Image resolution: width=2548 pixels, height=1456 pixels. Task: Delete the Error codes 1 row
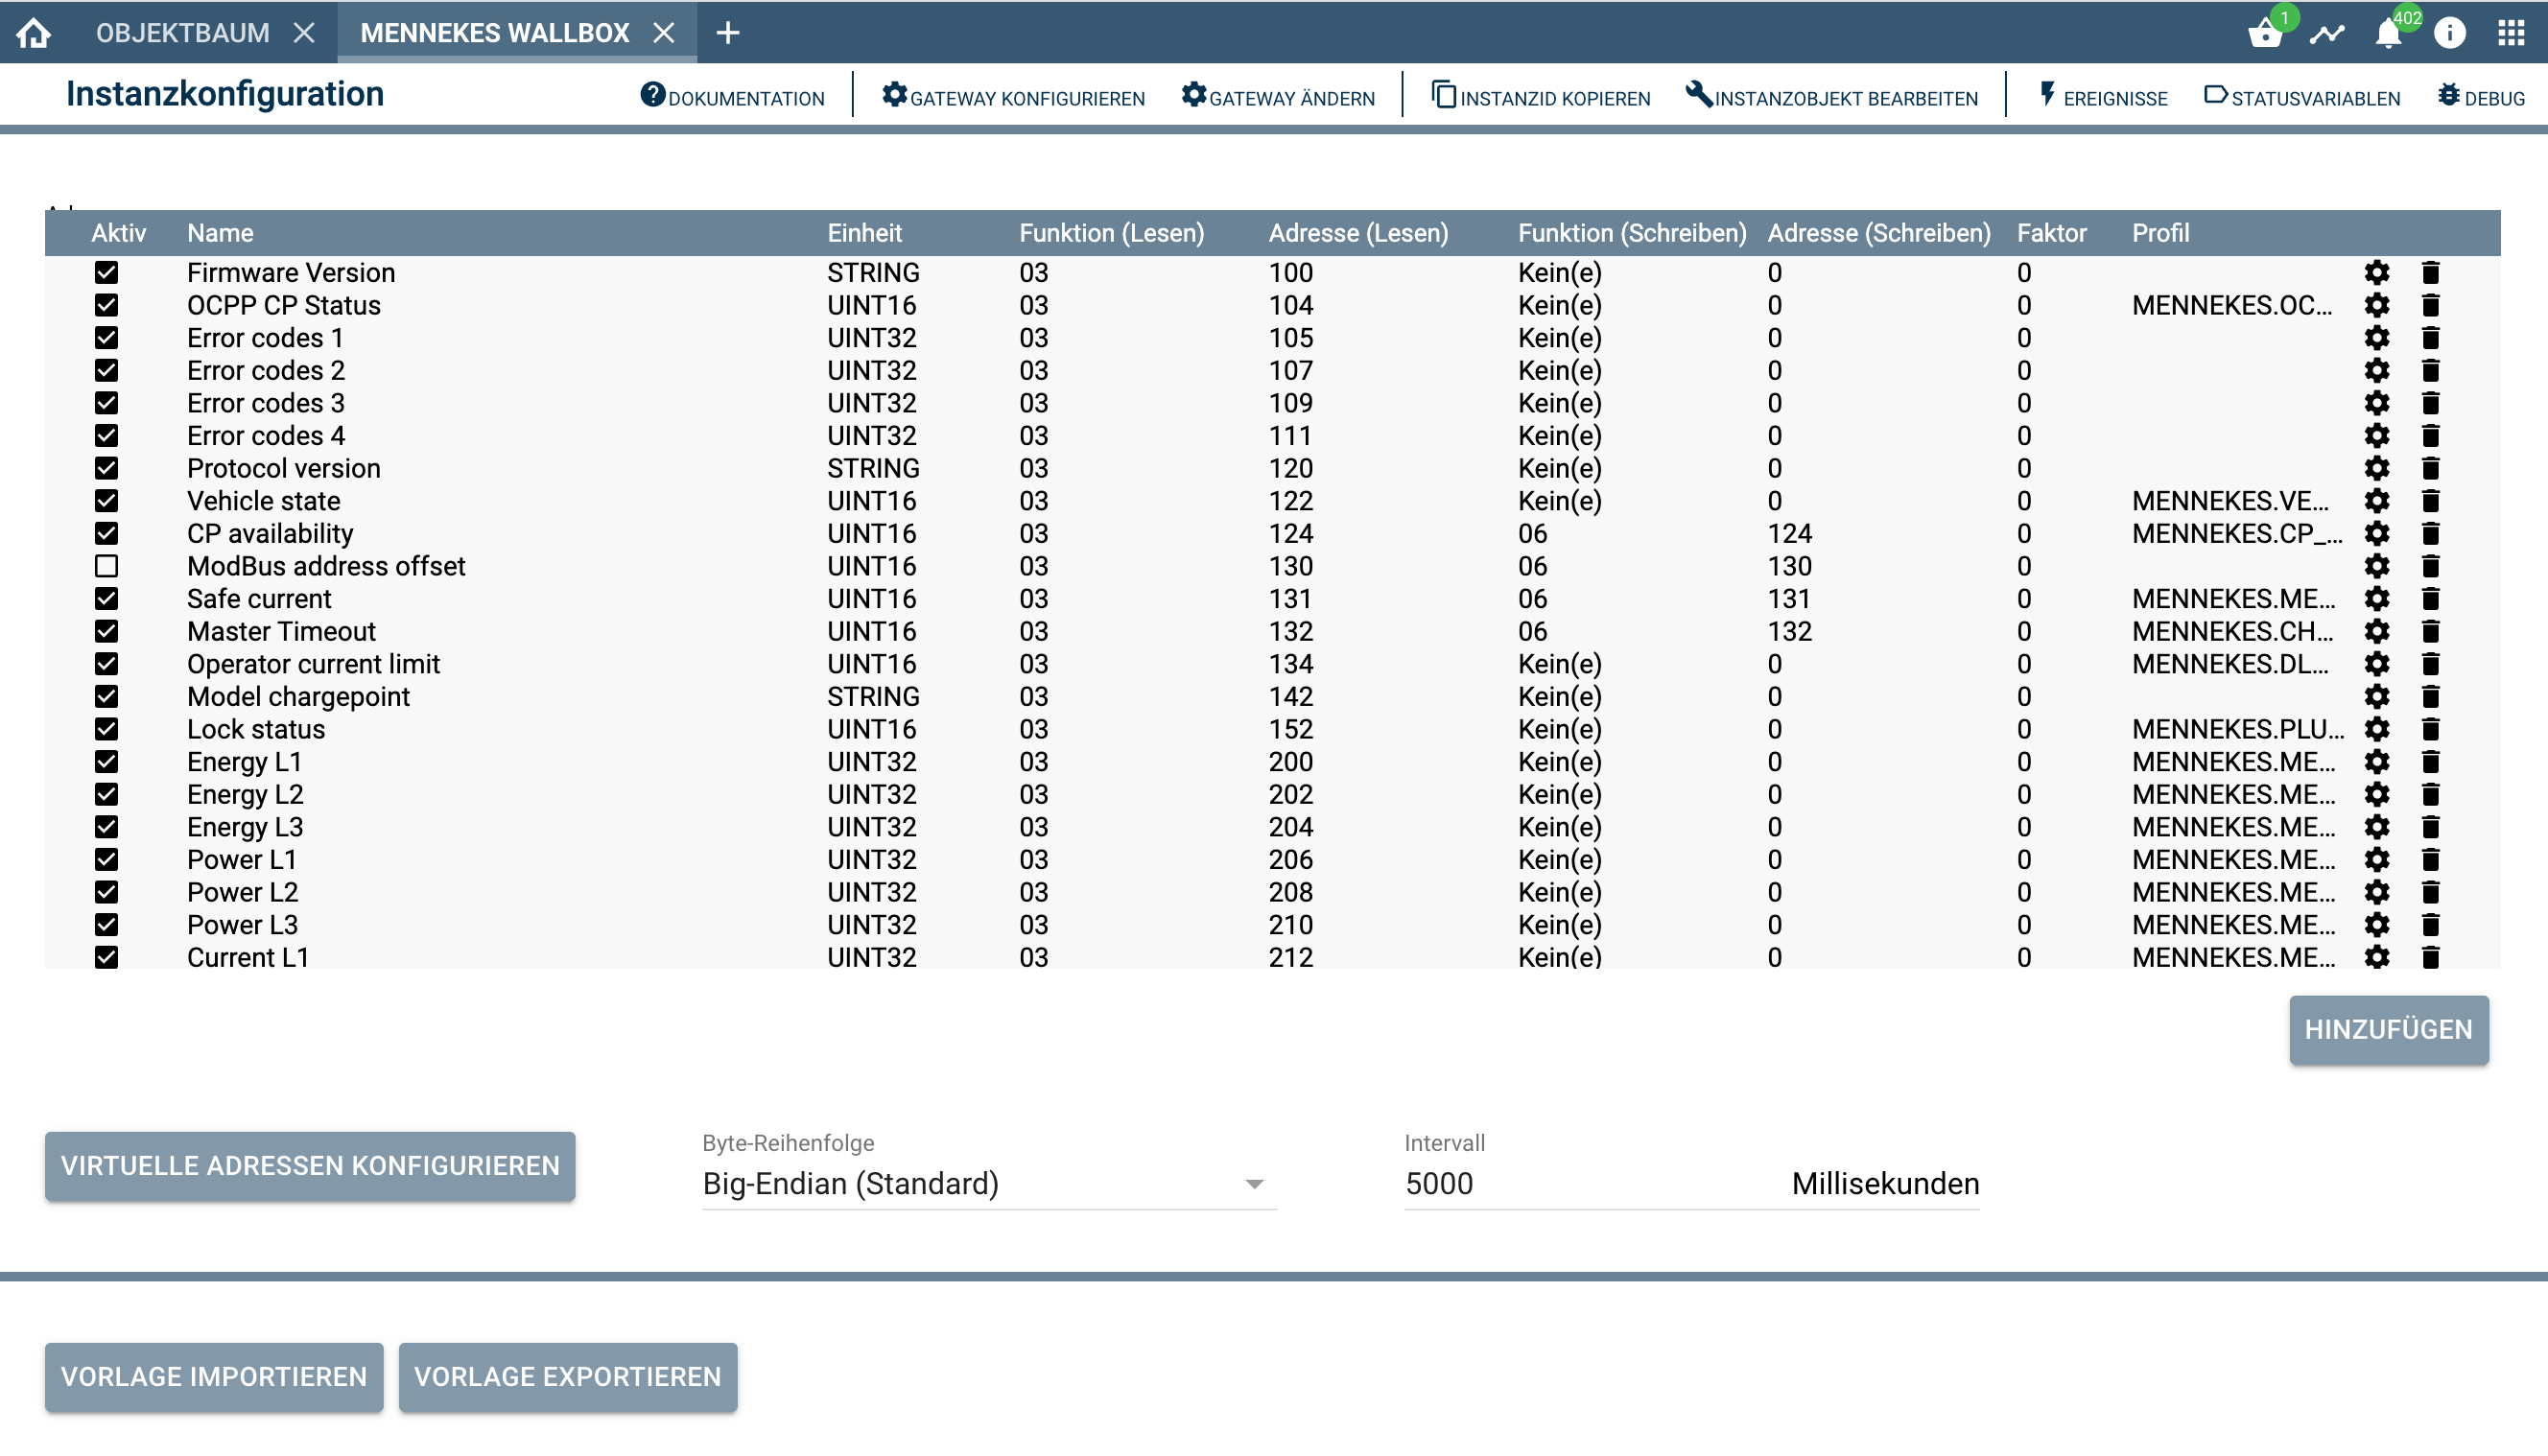[2431, 338]
